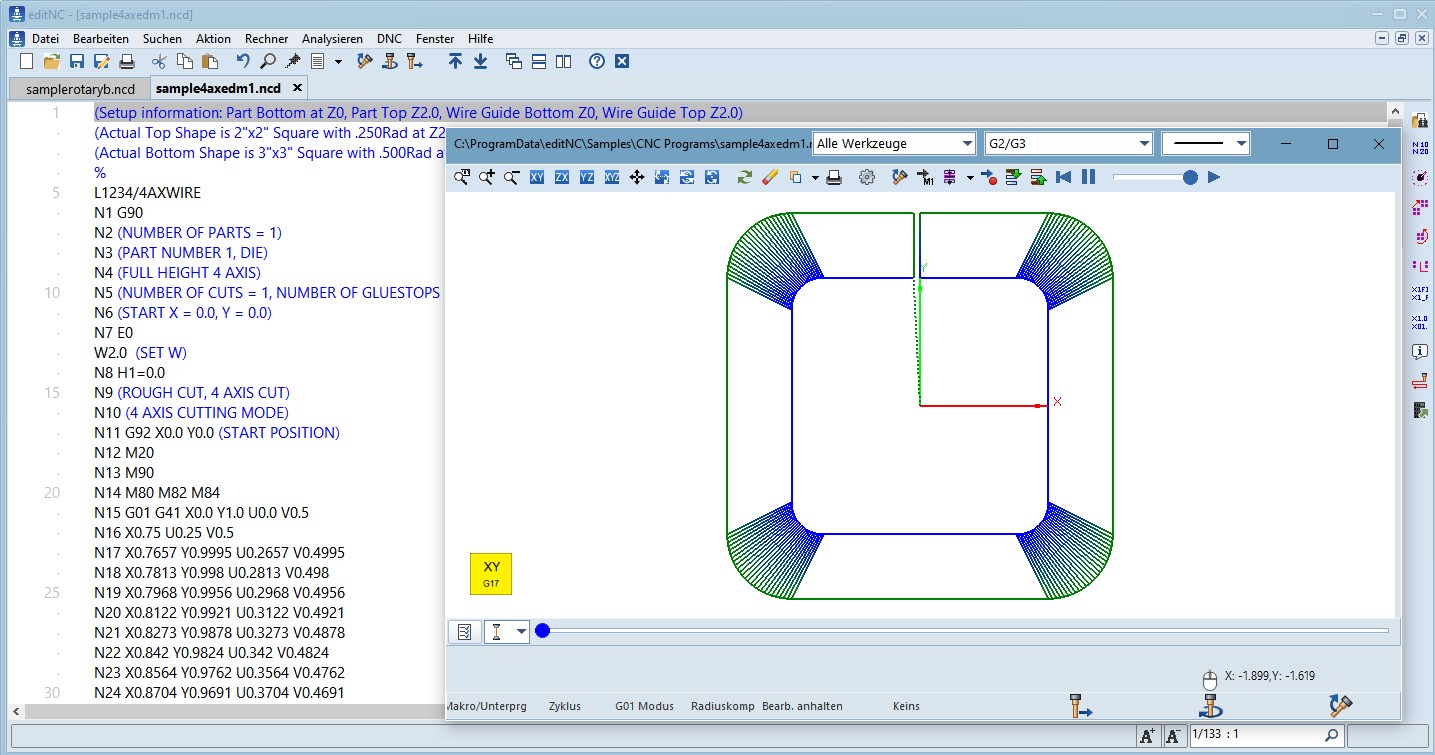
Task: Click the rewind-to-start playback control
Action: (1063, 177)
